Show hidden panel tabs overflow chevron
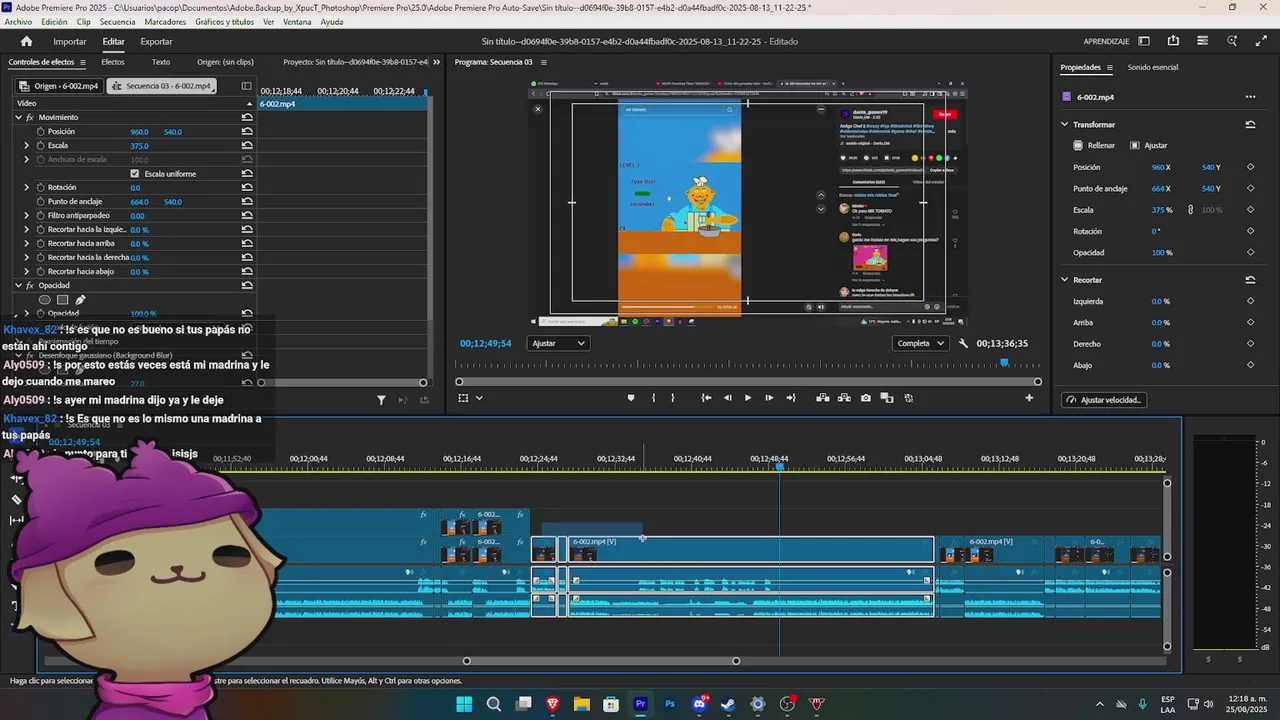This screenshot has width=1280, height=720. coord(436,62)
